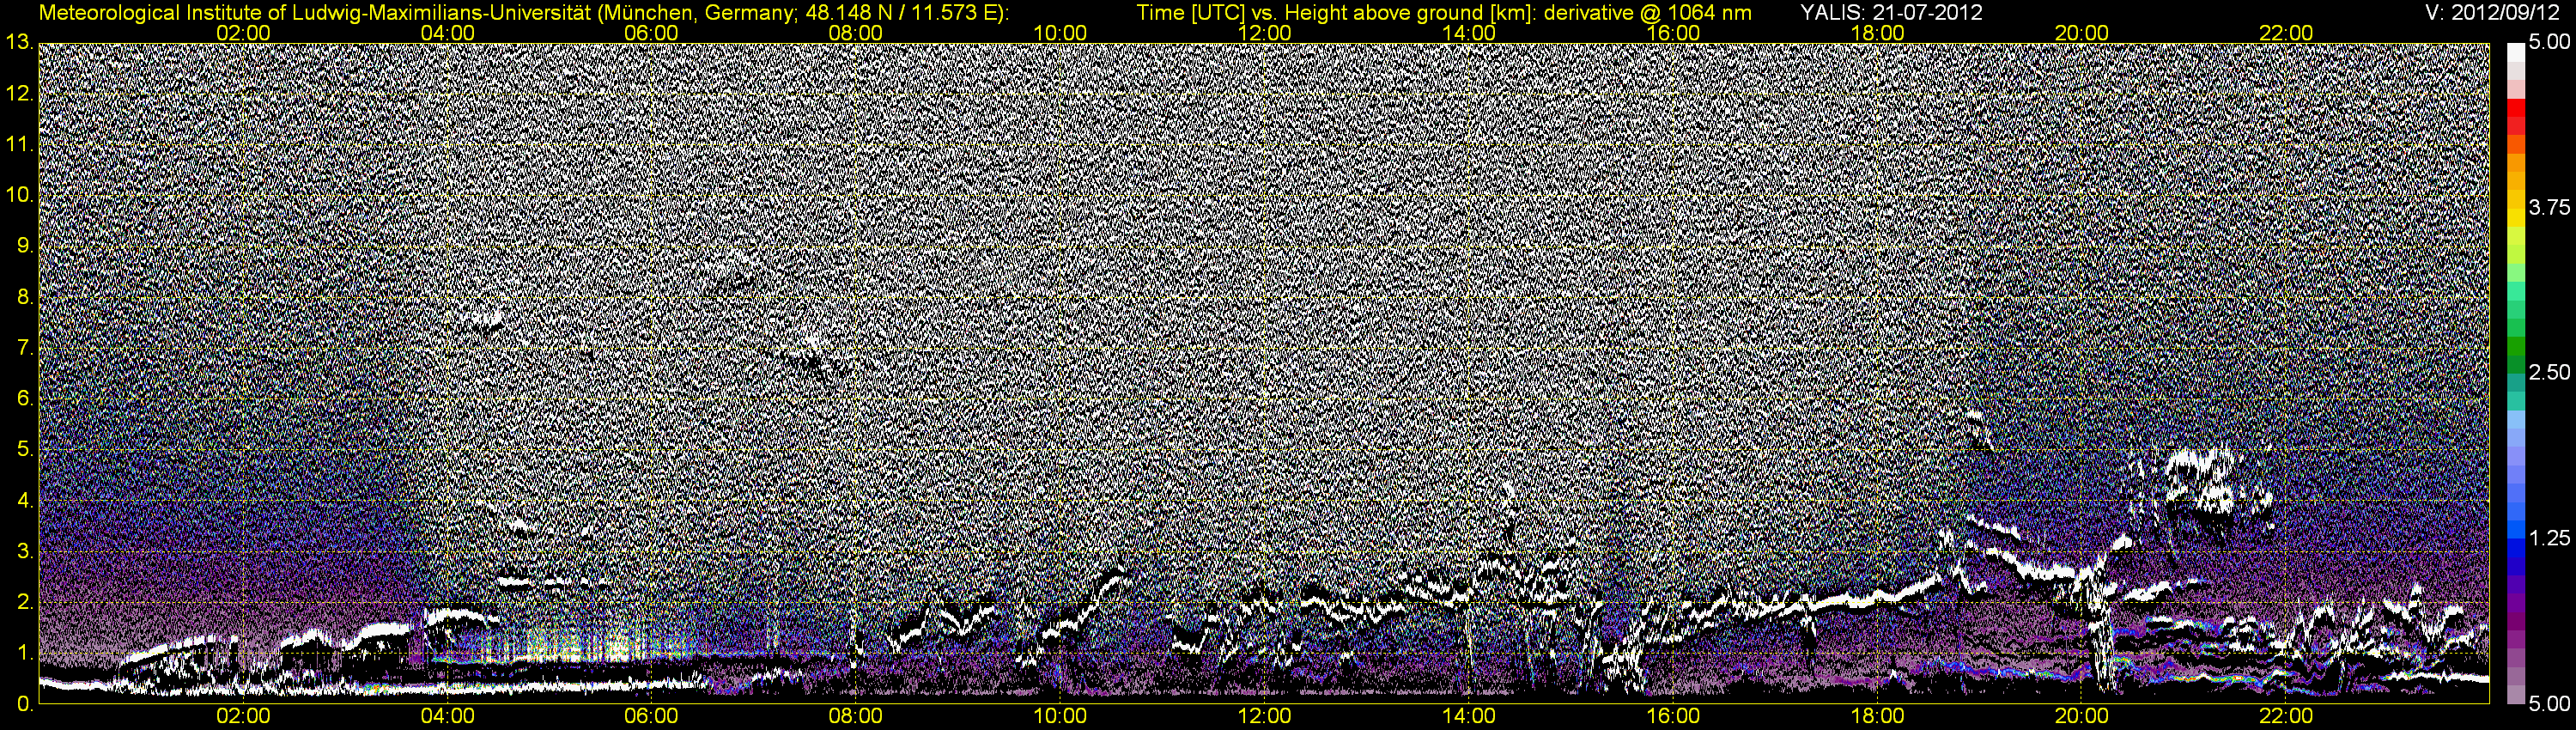Click the 0 km height axis label
The image size is (2576, 730).
pos(24,704)
